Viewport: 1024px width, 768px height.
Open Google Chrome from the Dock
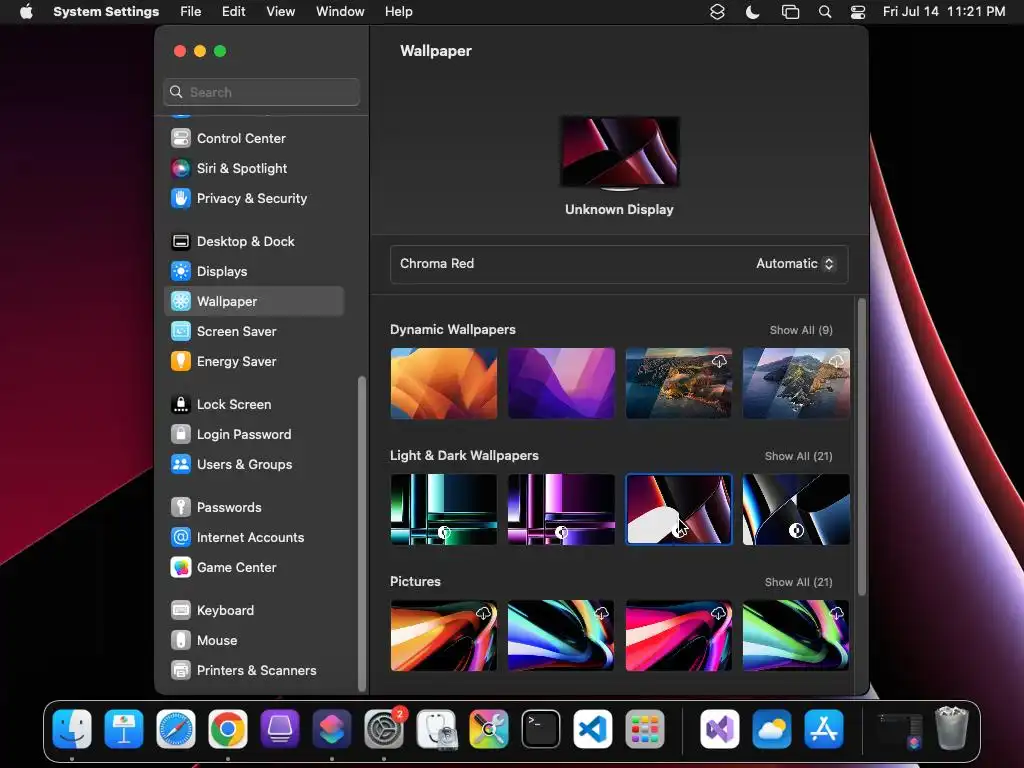[x=227, y=729]
